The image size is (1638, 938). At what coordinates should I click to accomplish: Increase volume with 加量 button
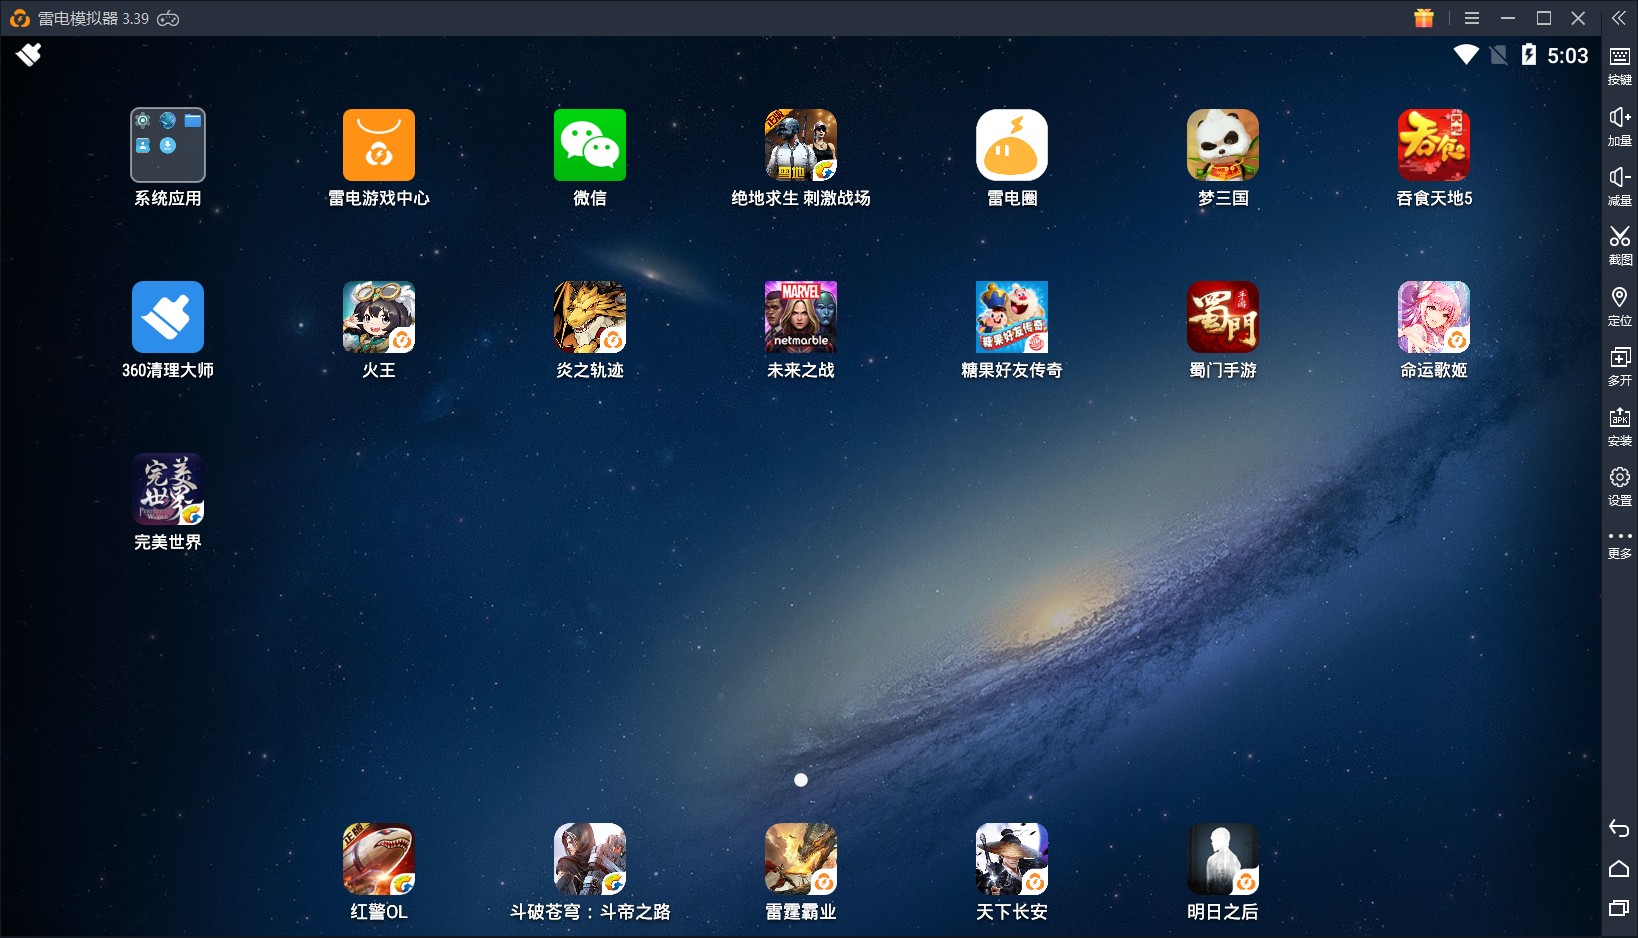pyautogui.click(x=1619, y=125)
